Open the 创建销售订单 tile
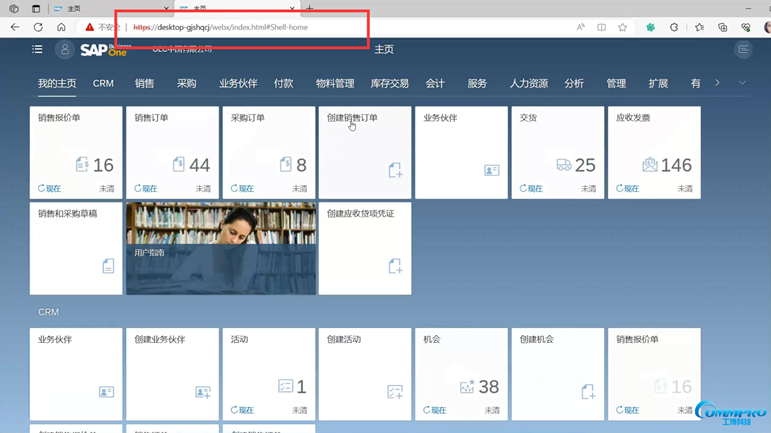This screenshot has width=771, height=433. (364, 152)
